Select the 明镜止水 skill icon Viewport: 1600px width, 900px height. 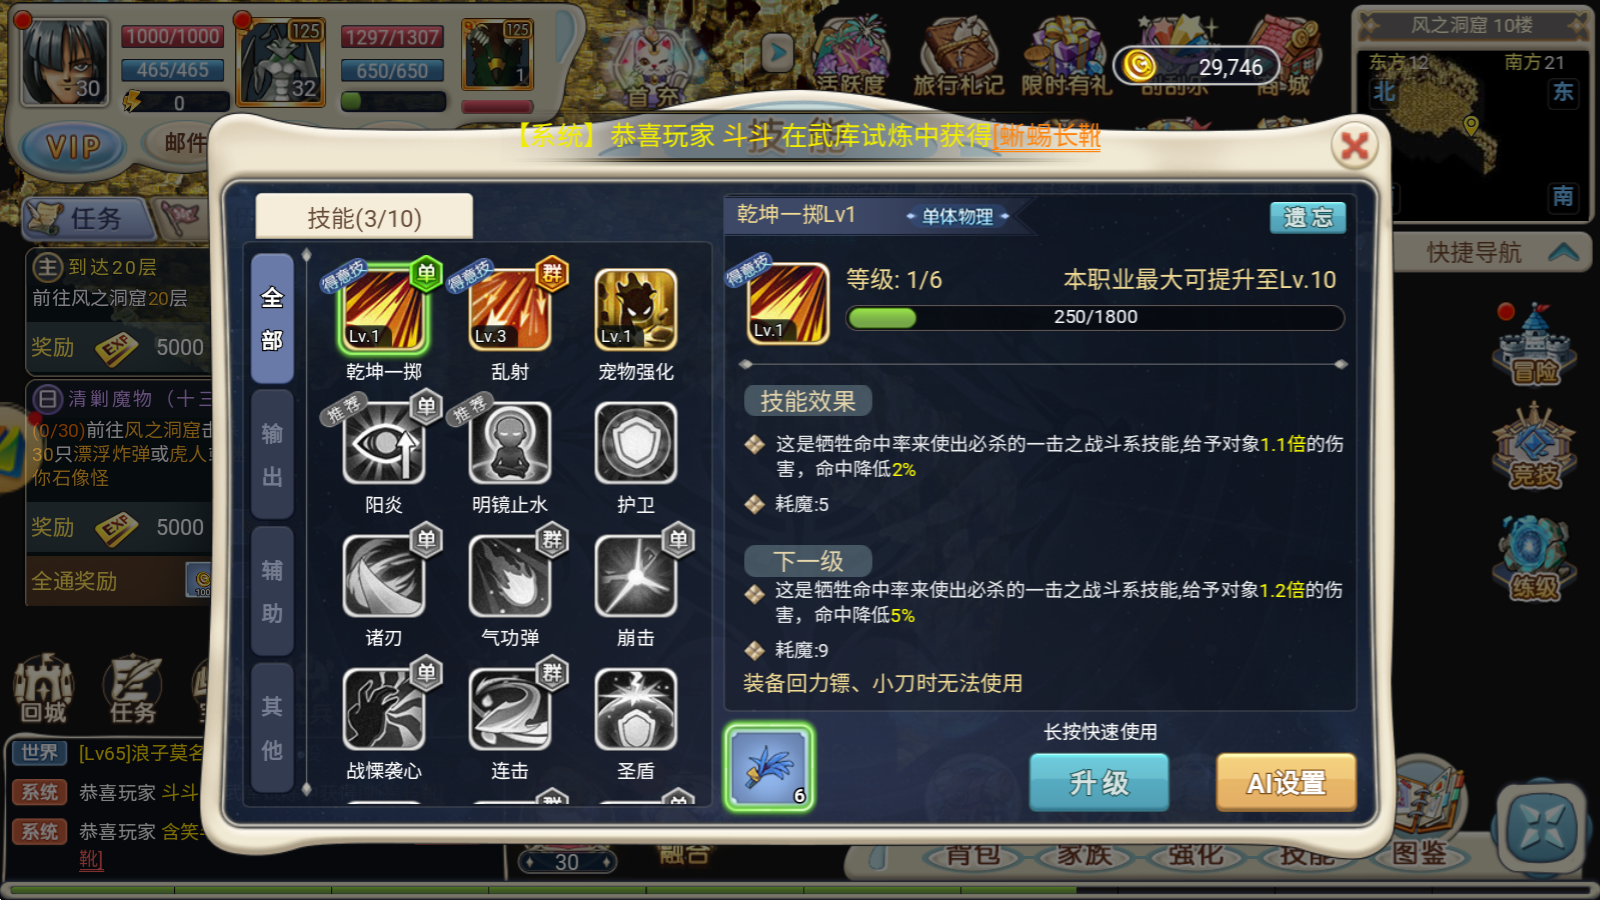(x=510, y=442)
